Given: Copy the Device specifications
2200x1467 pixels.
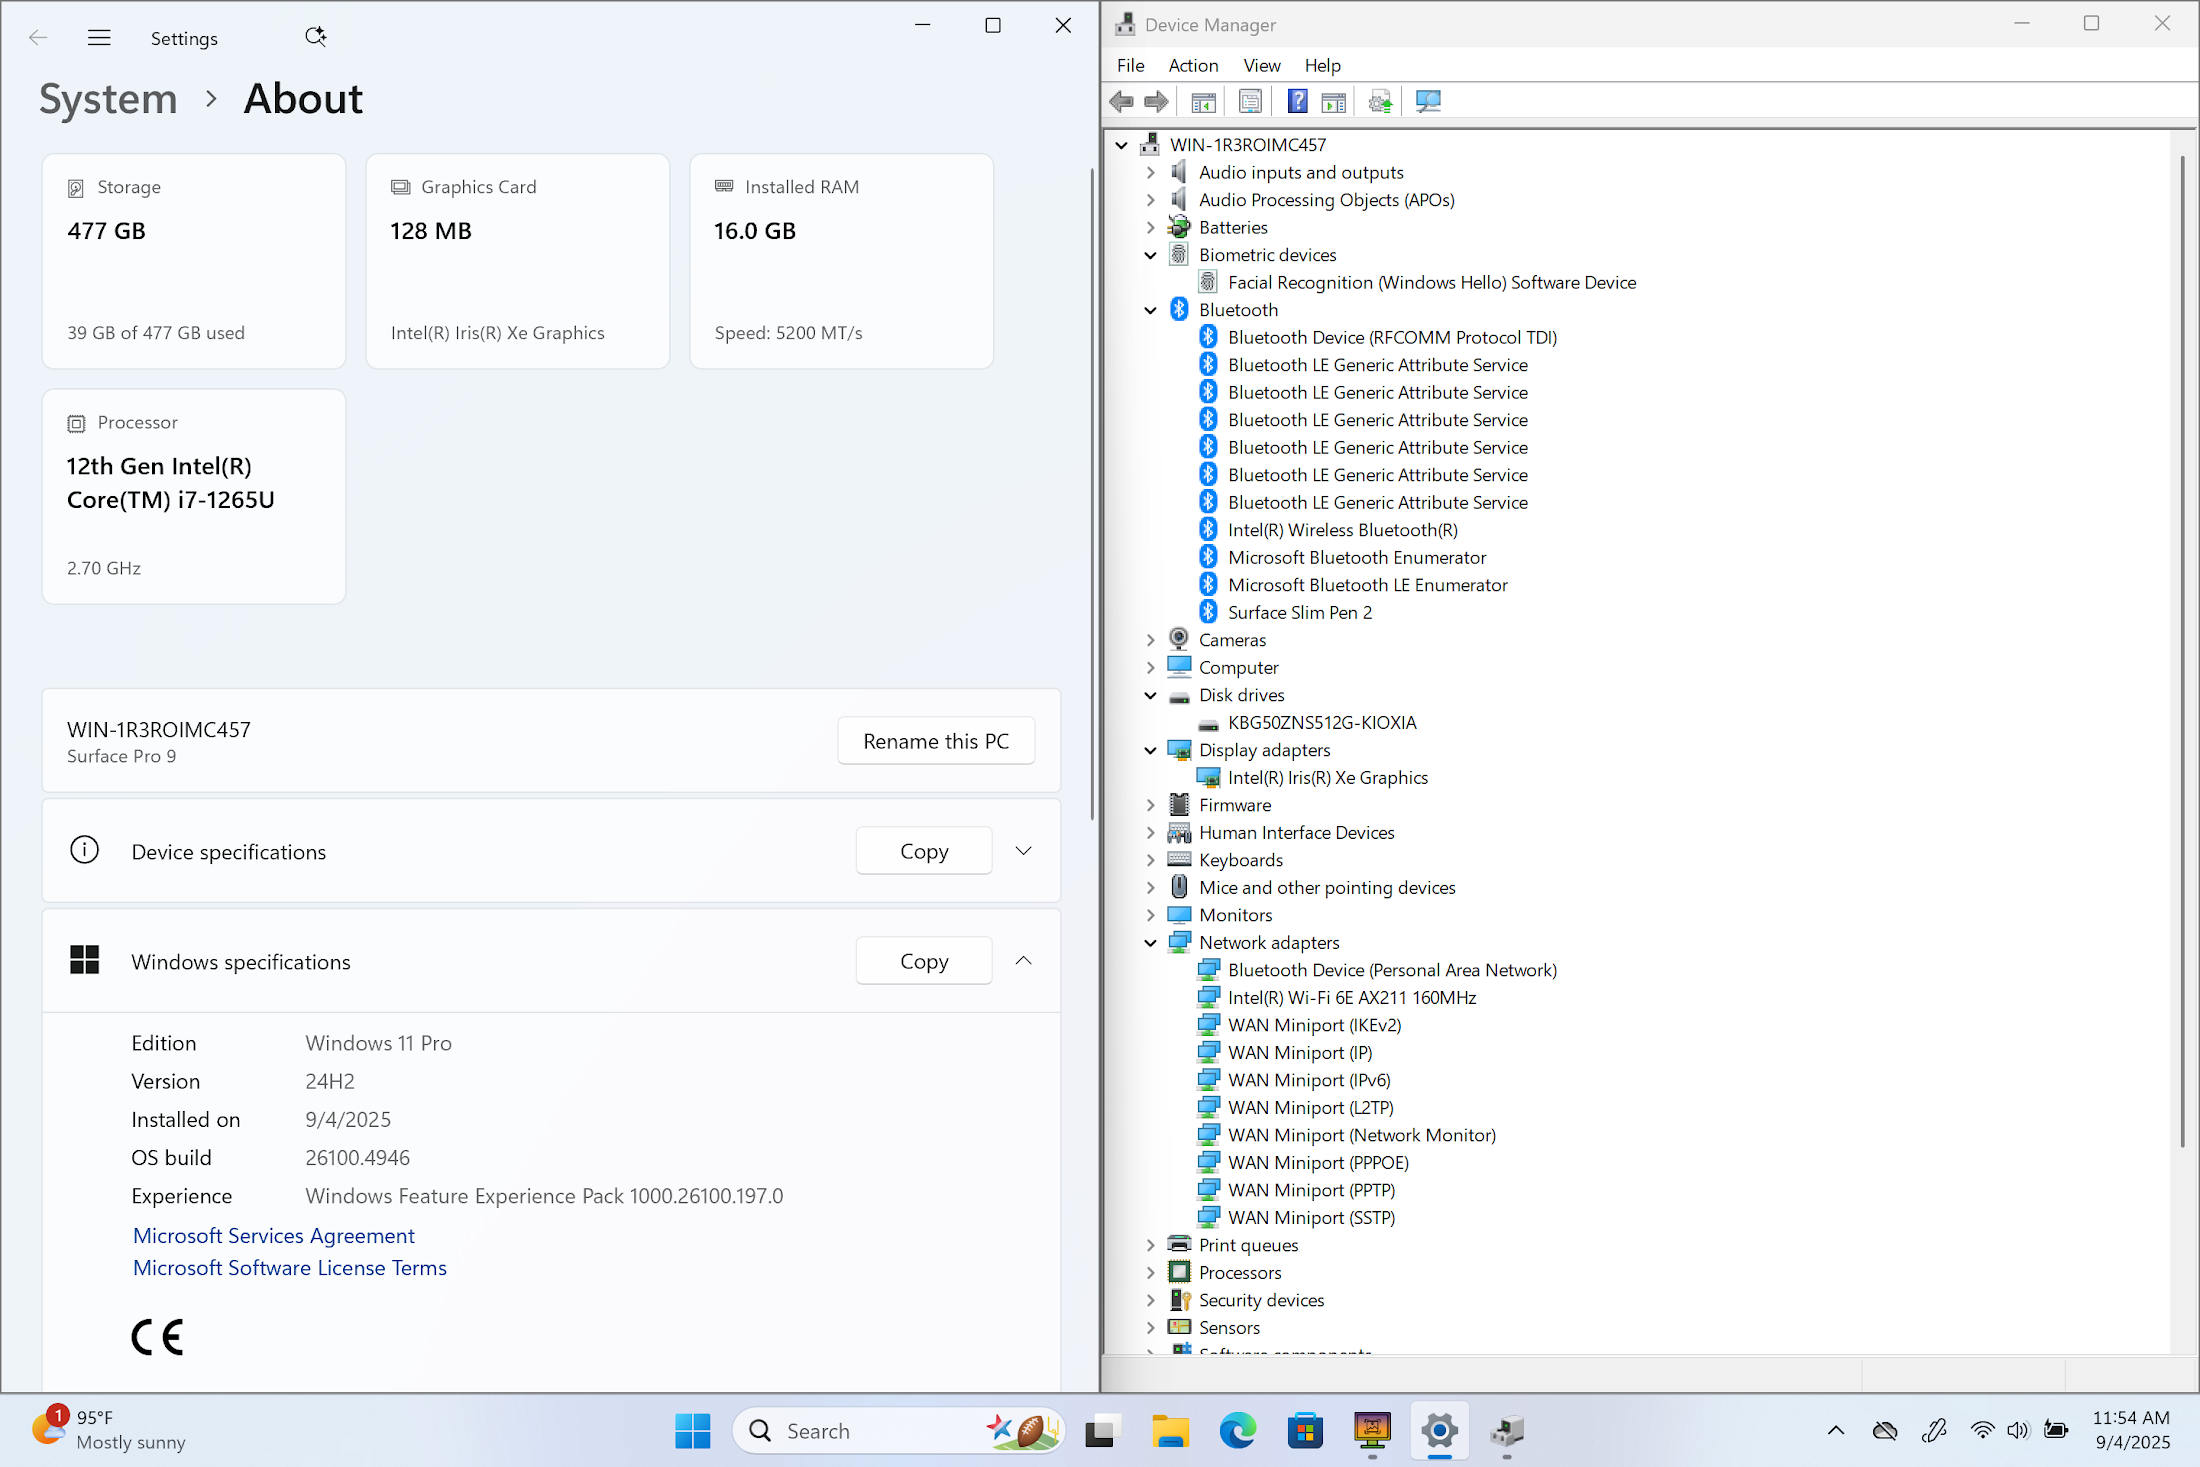Looking at the screenshot, I should [924, 851].
